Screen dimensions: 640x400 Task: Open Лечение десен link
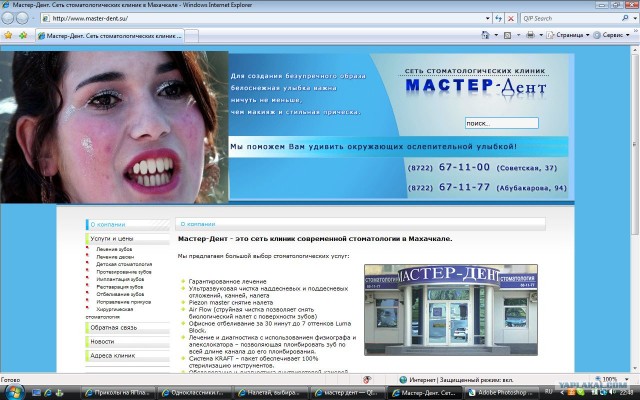coord(115,257)
